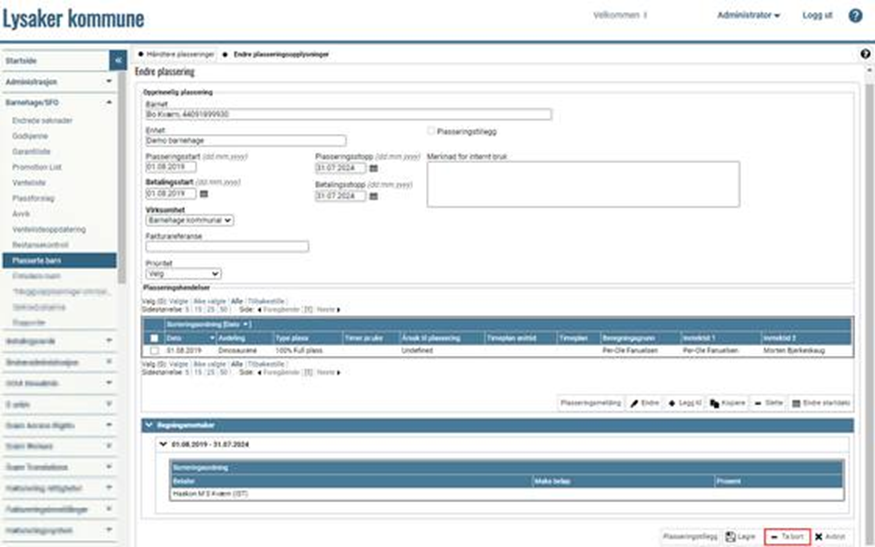The height and width of the screenshot is (547, 875).
Task: Open Venteliste in the sidebar menu
Action: [x=28, y=183]
